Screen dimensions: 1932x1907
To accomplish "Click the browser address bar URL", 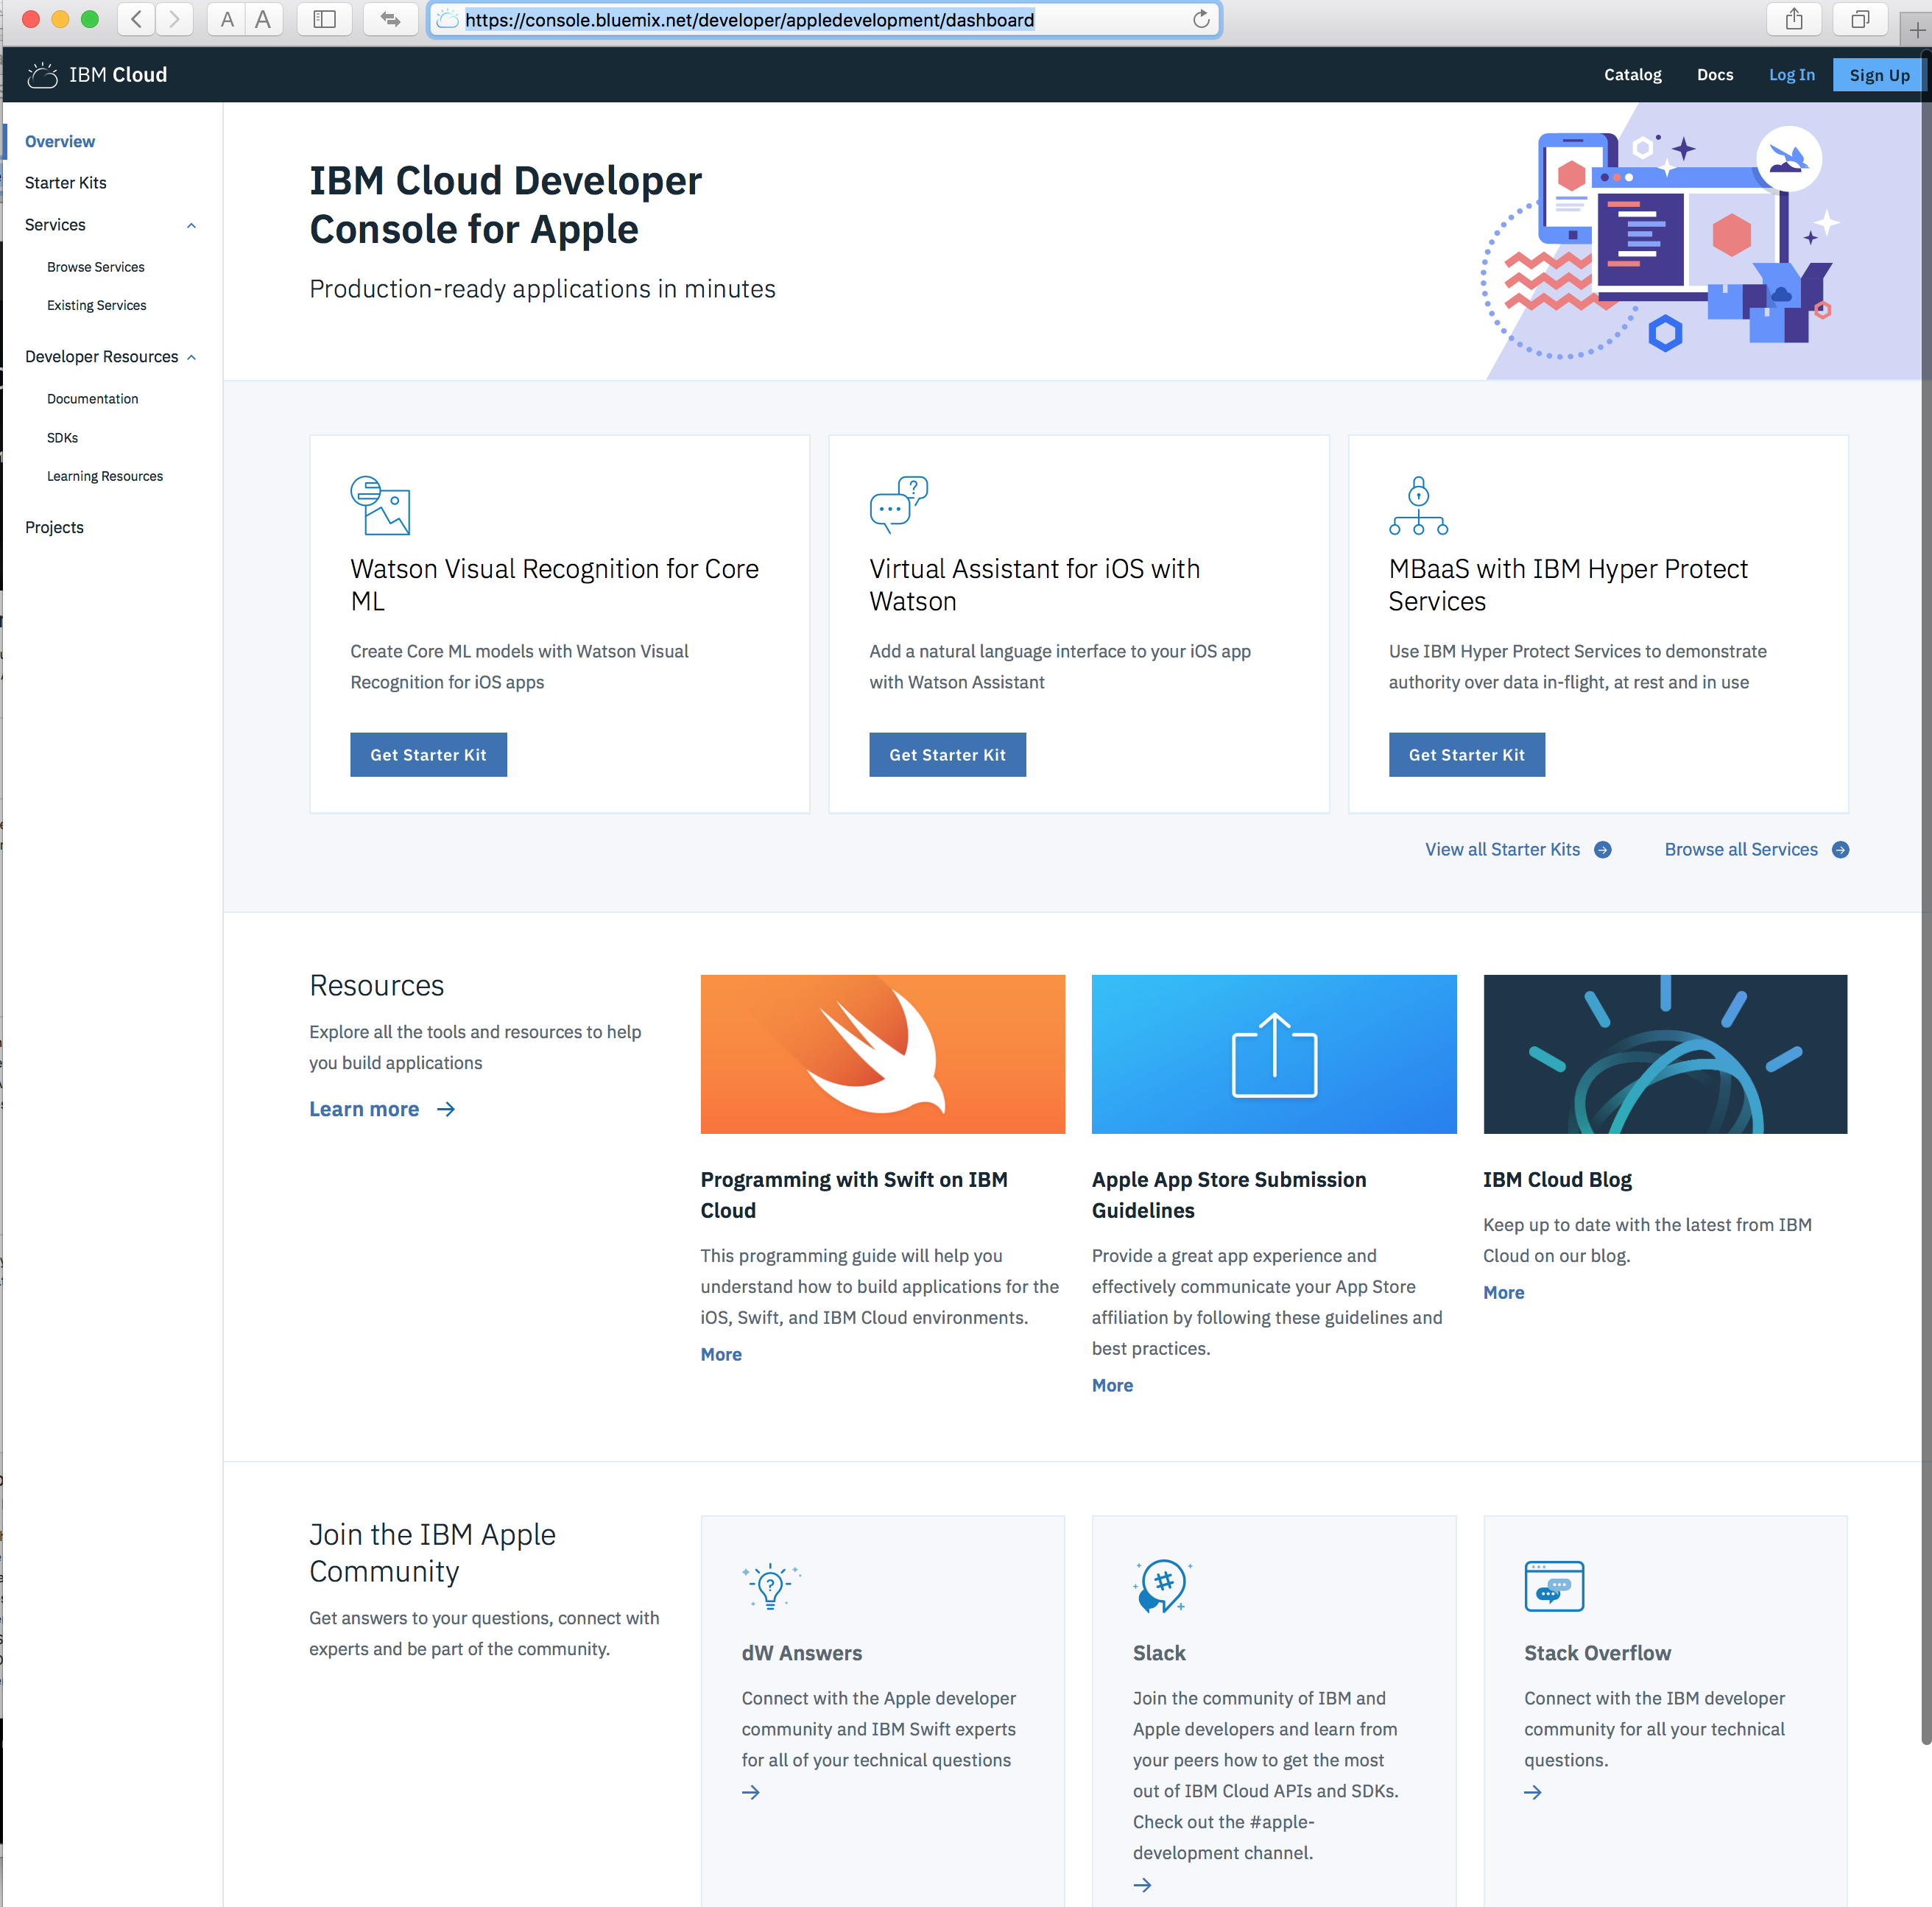I will coord(749,20).
